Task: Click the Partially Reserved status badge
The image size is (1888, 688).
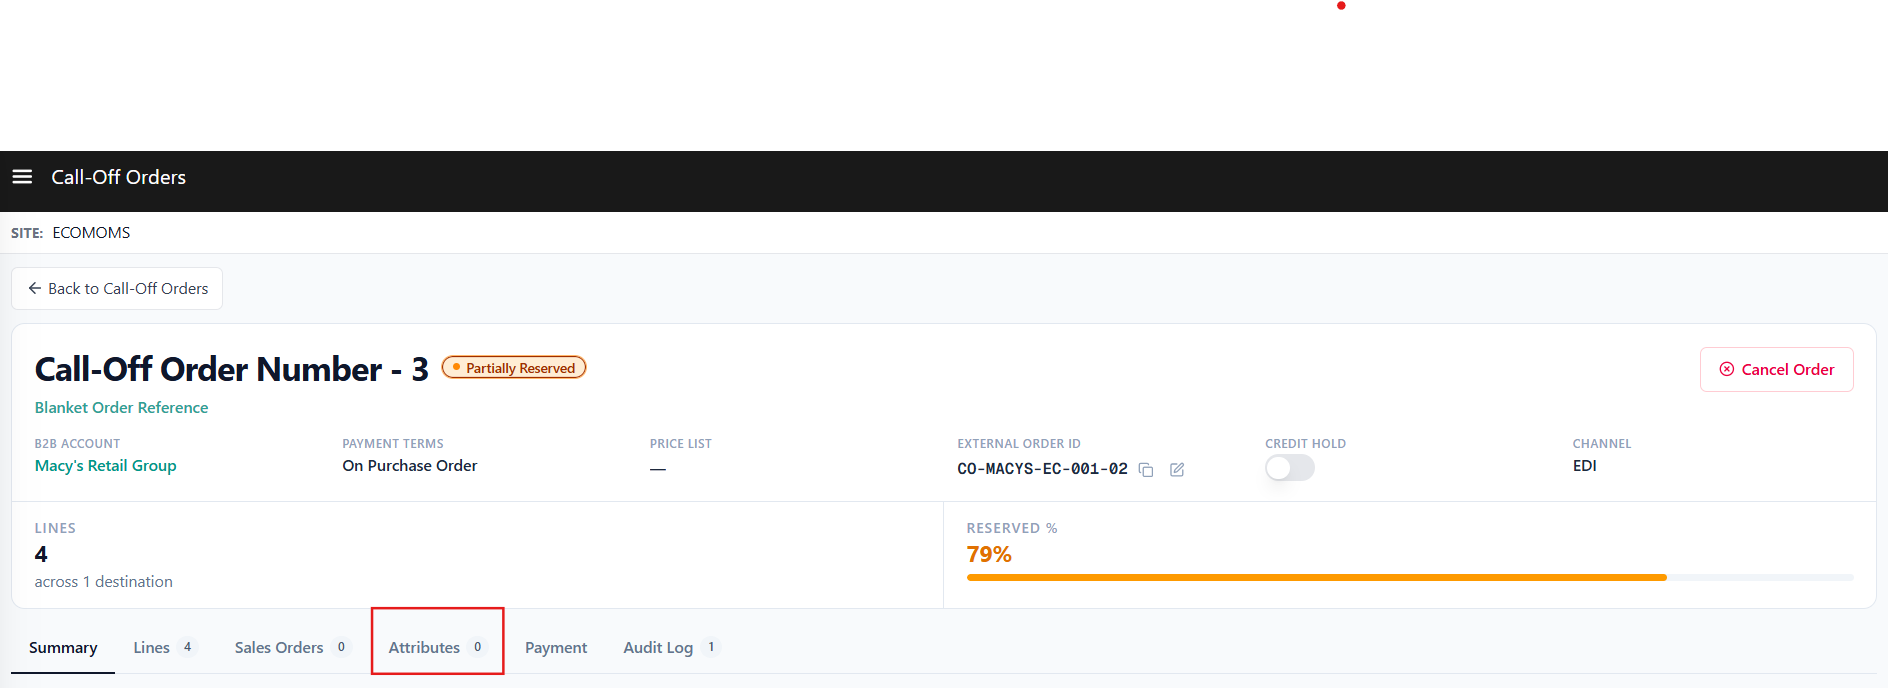Action: 514,368
